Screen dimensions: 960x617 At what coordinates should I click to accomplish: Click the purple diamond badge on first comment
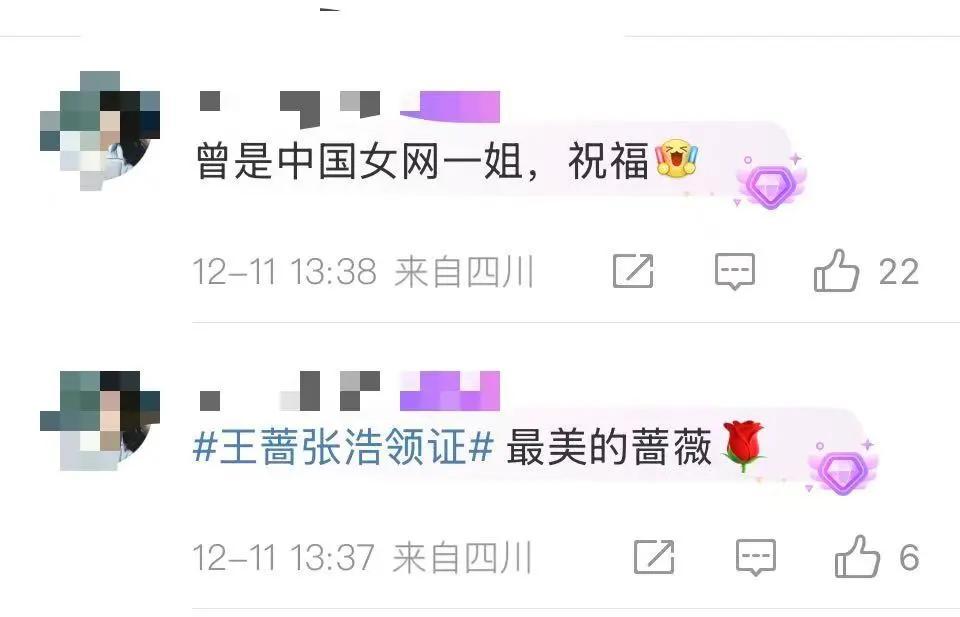771,182
